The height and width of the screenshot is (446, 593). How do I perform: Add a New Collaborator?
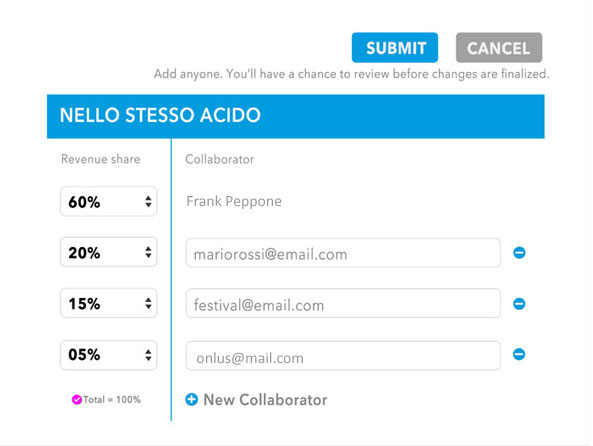[x=256, y=399]
